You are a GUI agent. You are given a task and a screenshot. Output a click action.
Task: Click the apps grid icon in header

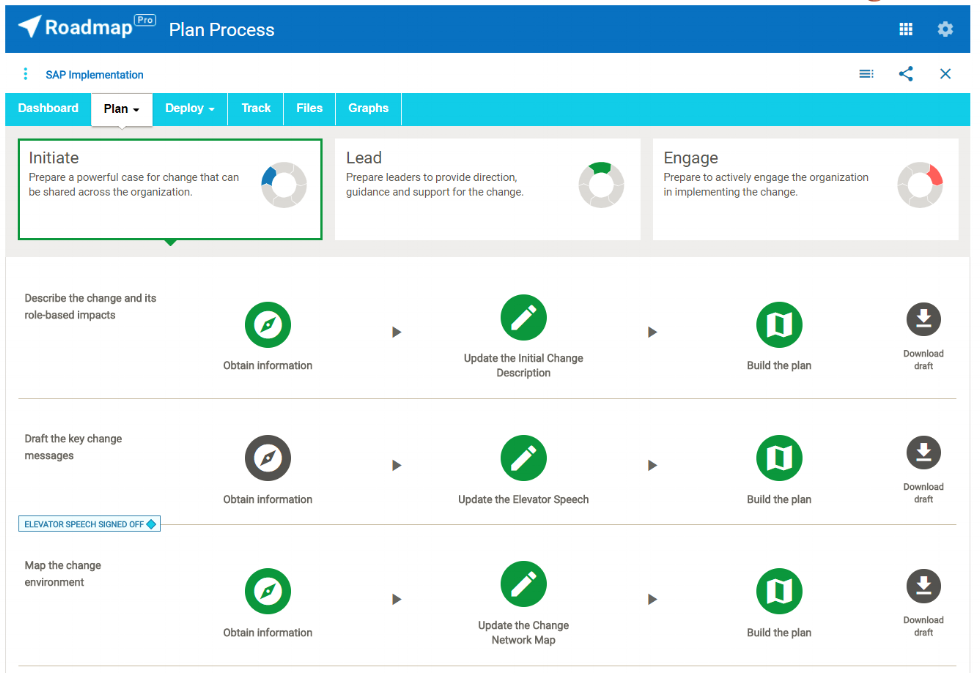tap(906, 30)
